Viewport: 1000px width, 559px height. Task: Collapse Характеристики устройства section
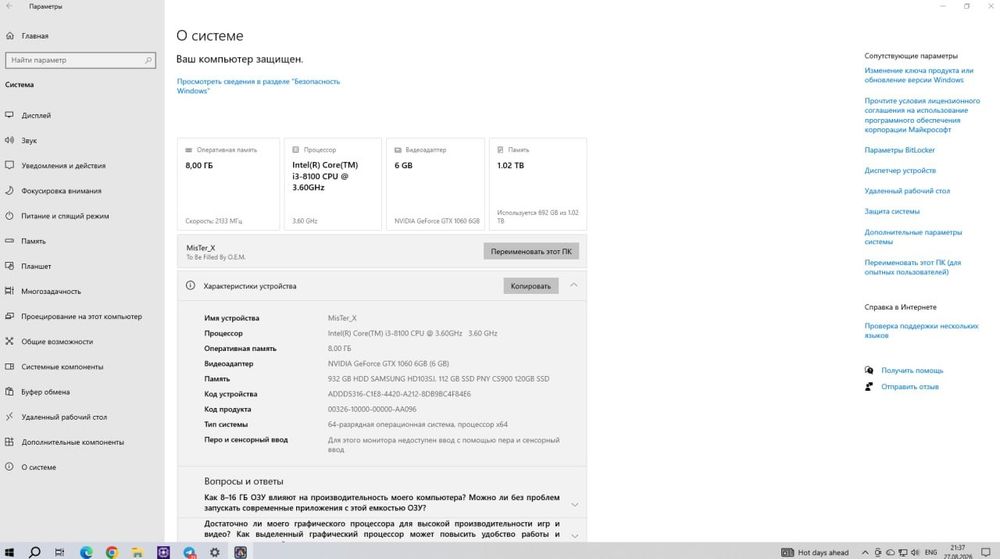574,286
